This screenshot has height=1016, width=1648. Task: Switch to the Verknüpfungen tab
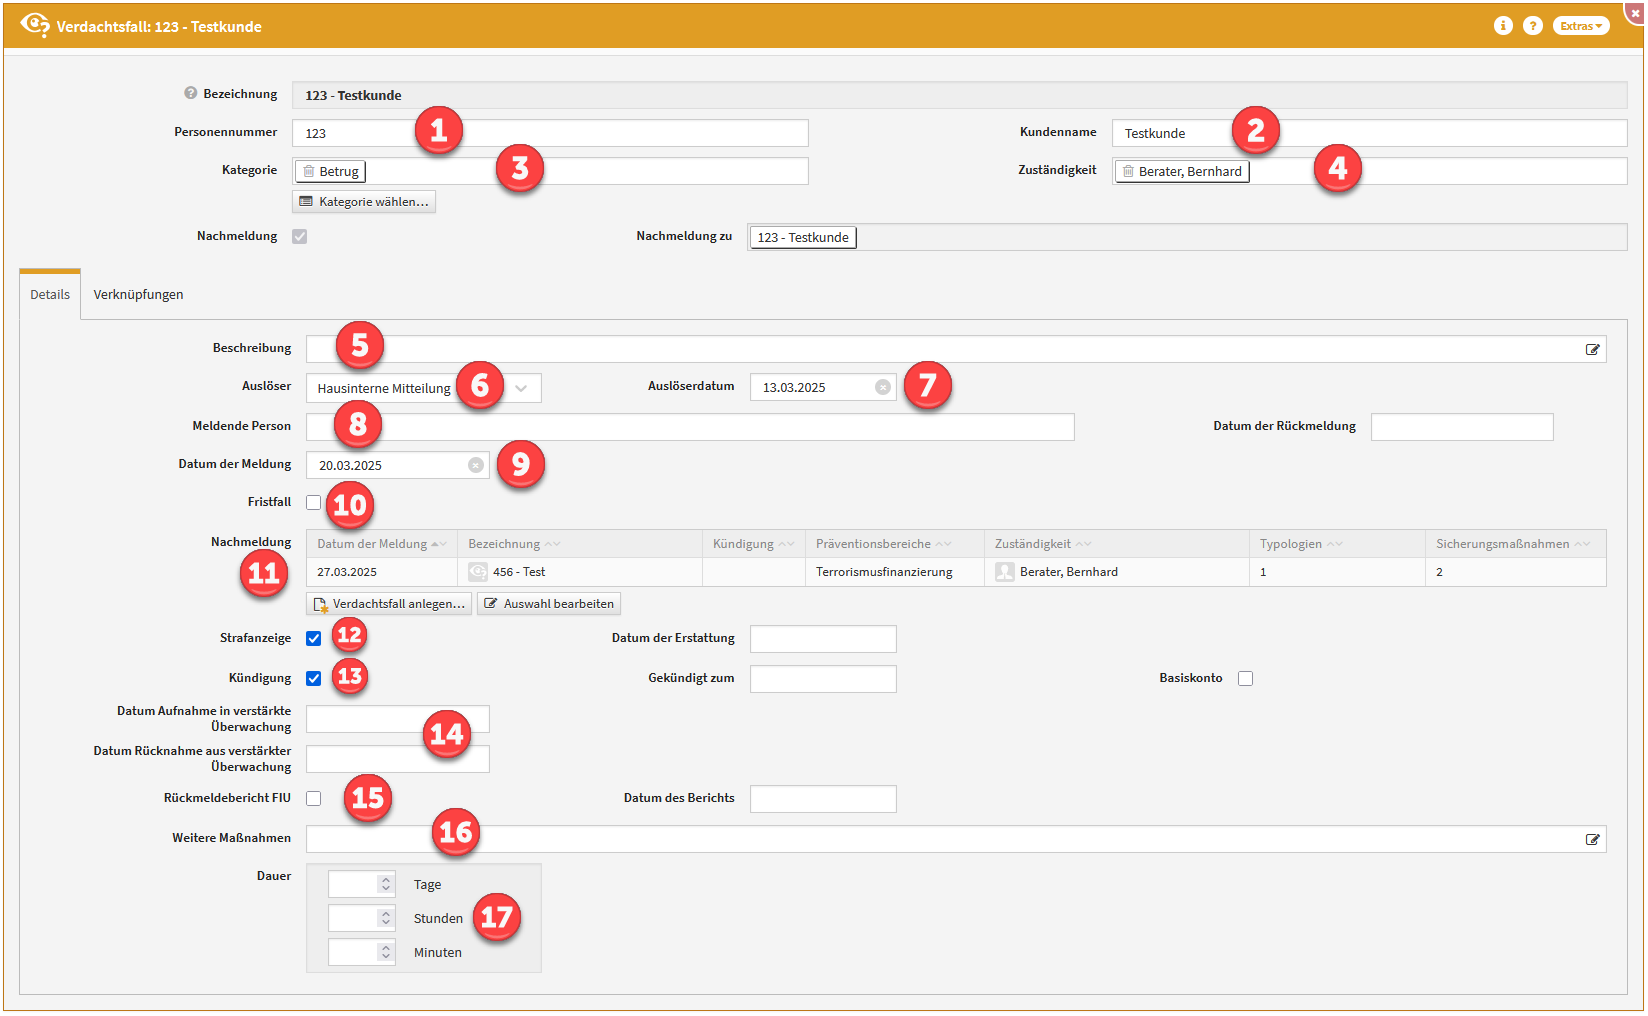pos(138,295)
